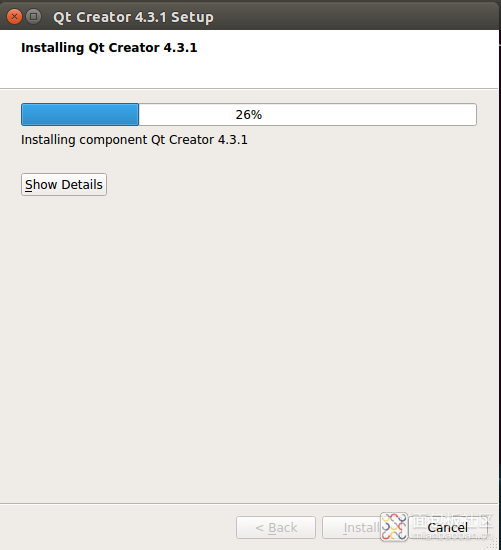Click the separator line above the navigation buttons

tap(249, 504)
